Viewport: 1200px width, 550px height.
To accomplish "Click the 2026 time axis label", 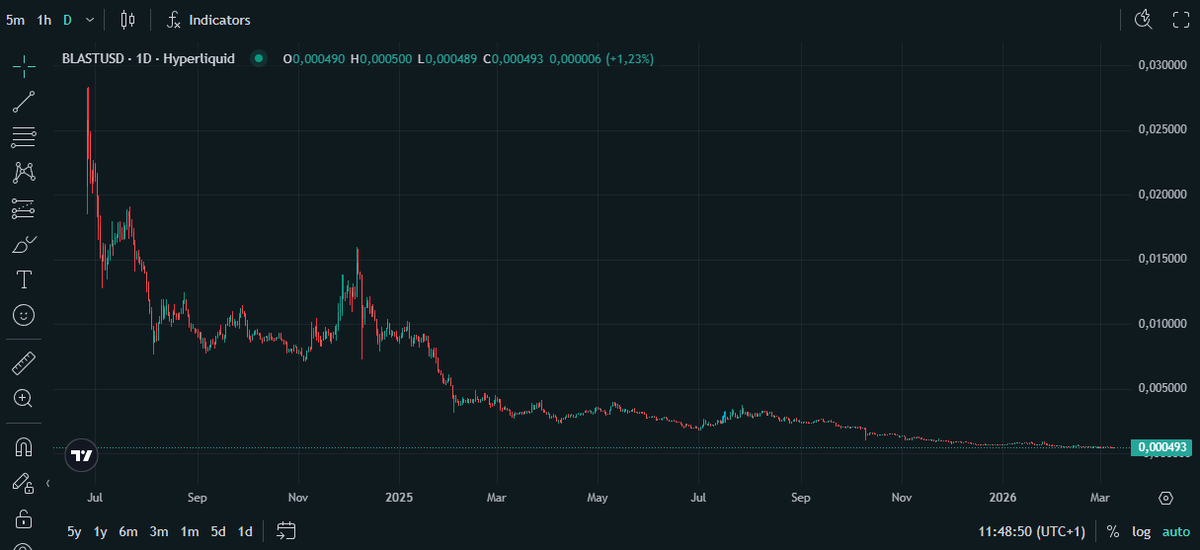I will click(x=1003, y=497).
